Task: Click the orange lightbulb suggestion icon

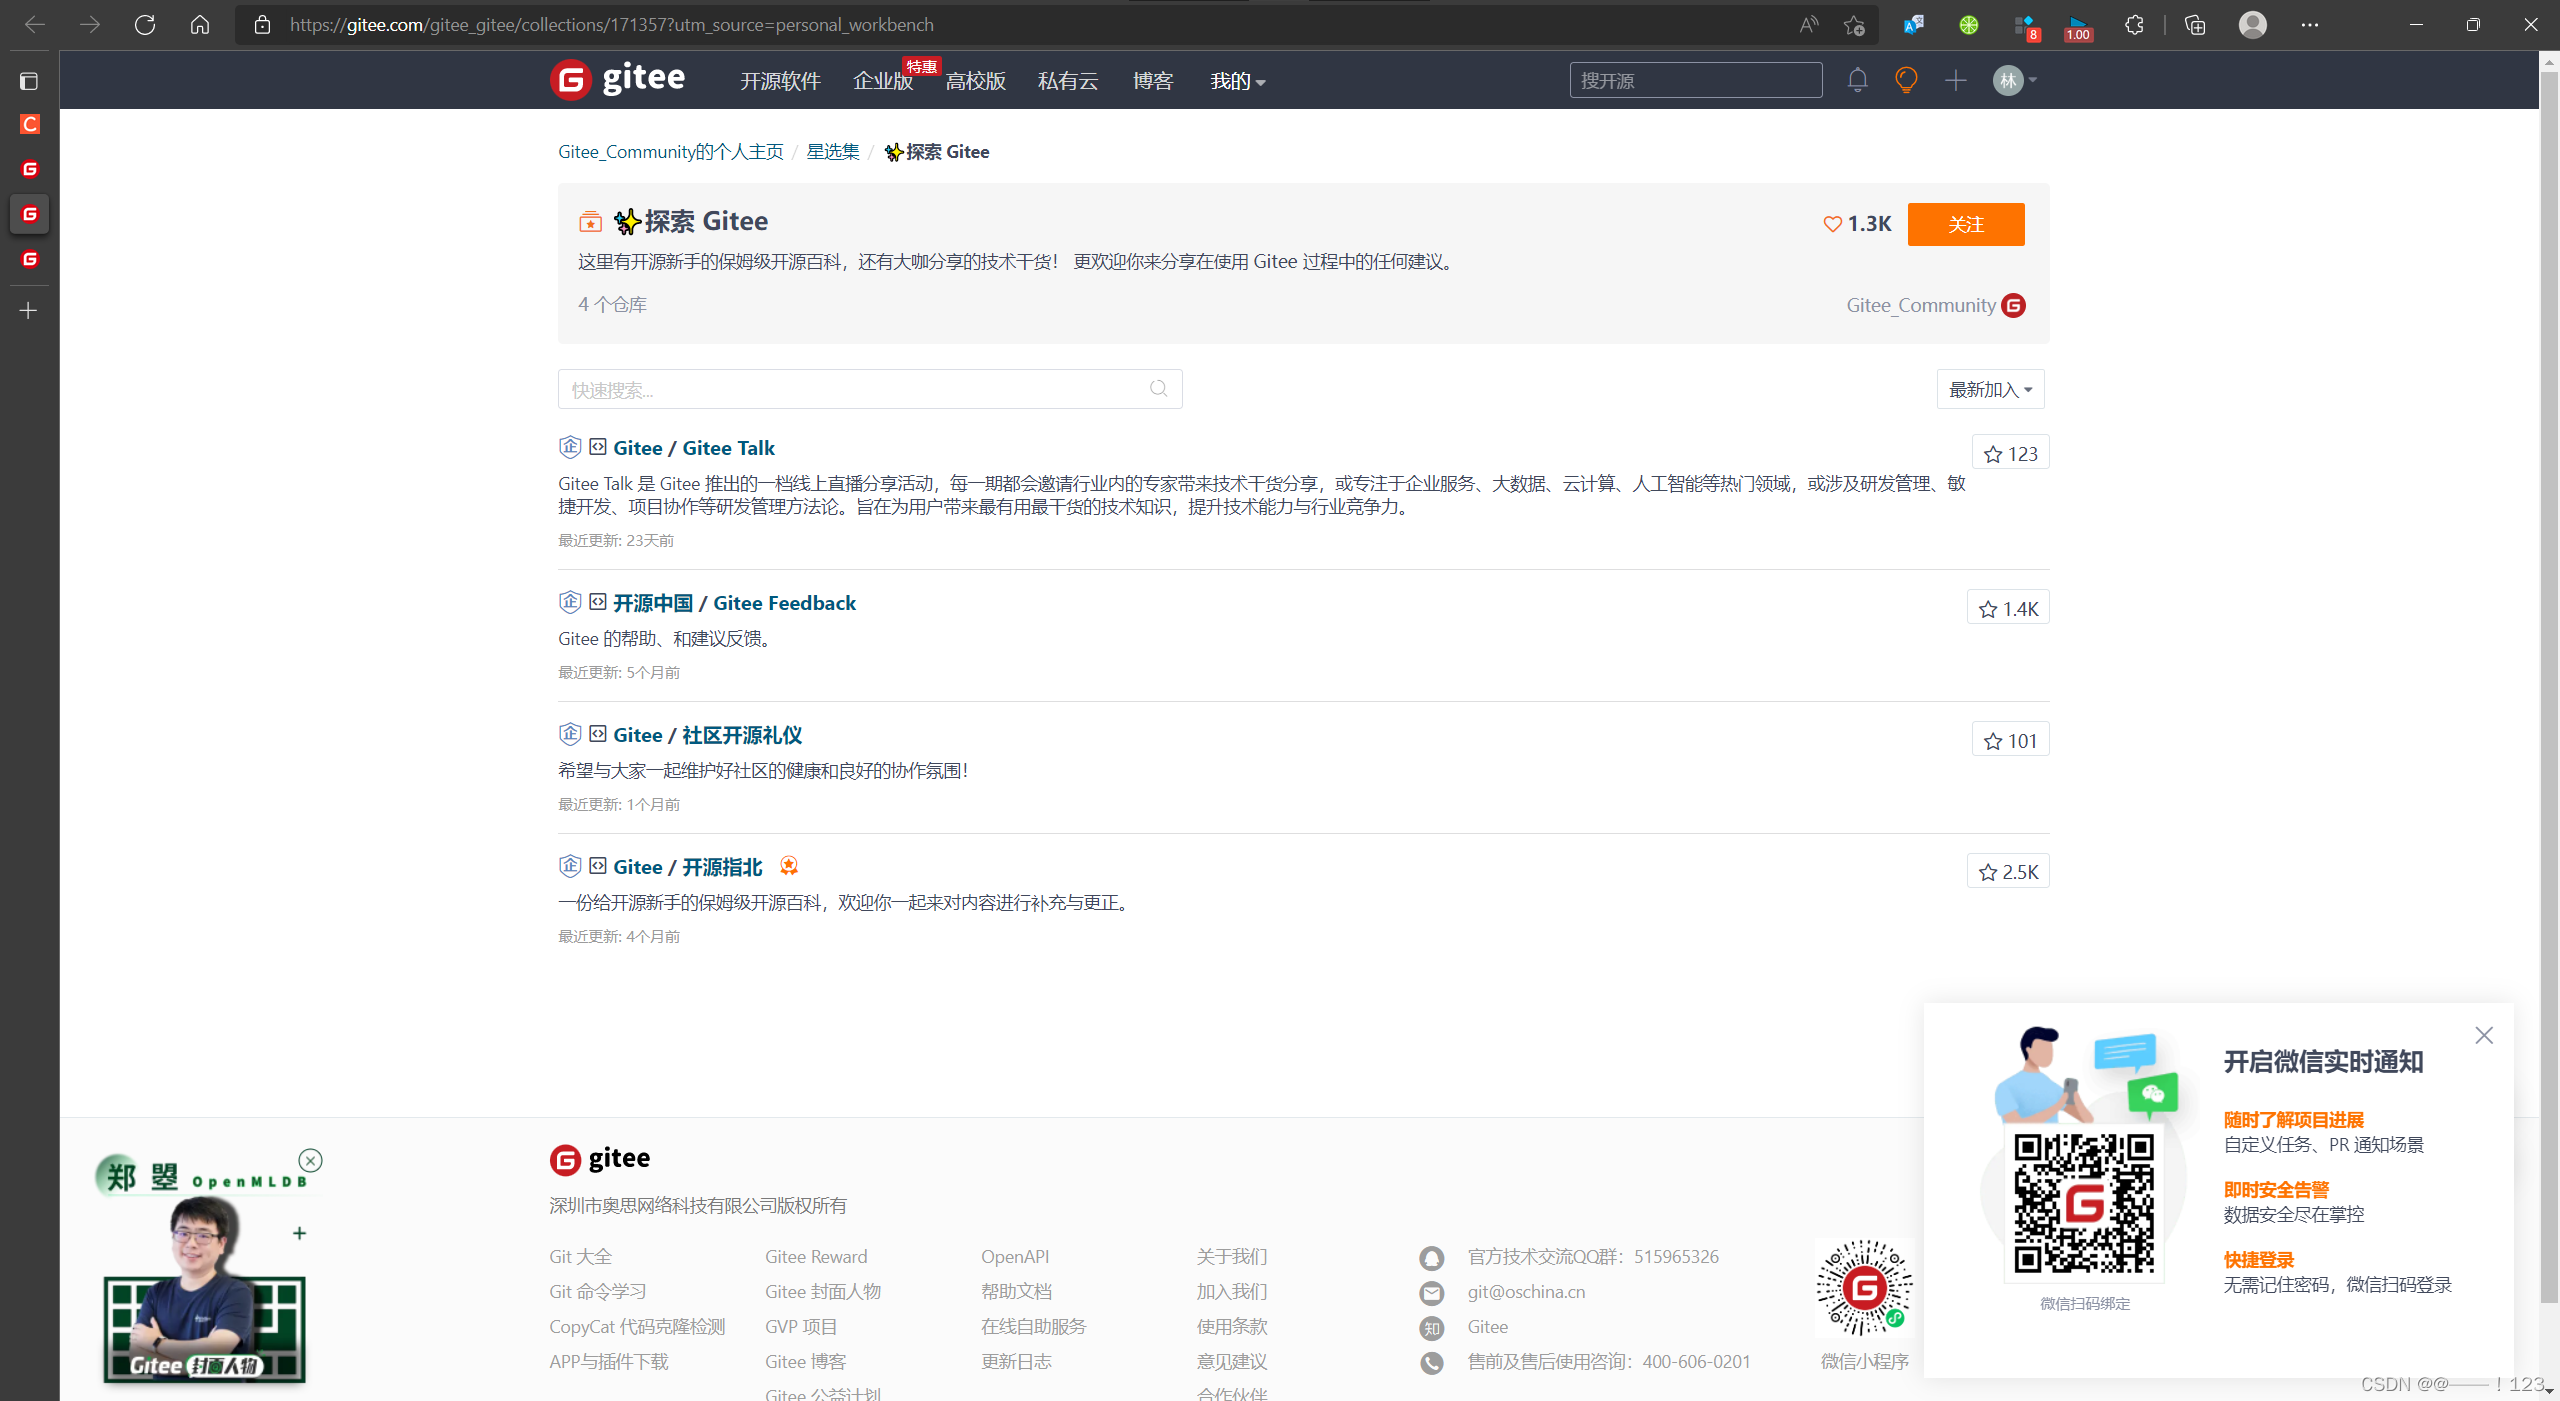Action: (1905, 80)
